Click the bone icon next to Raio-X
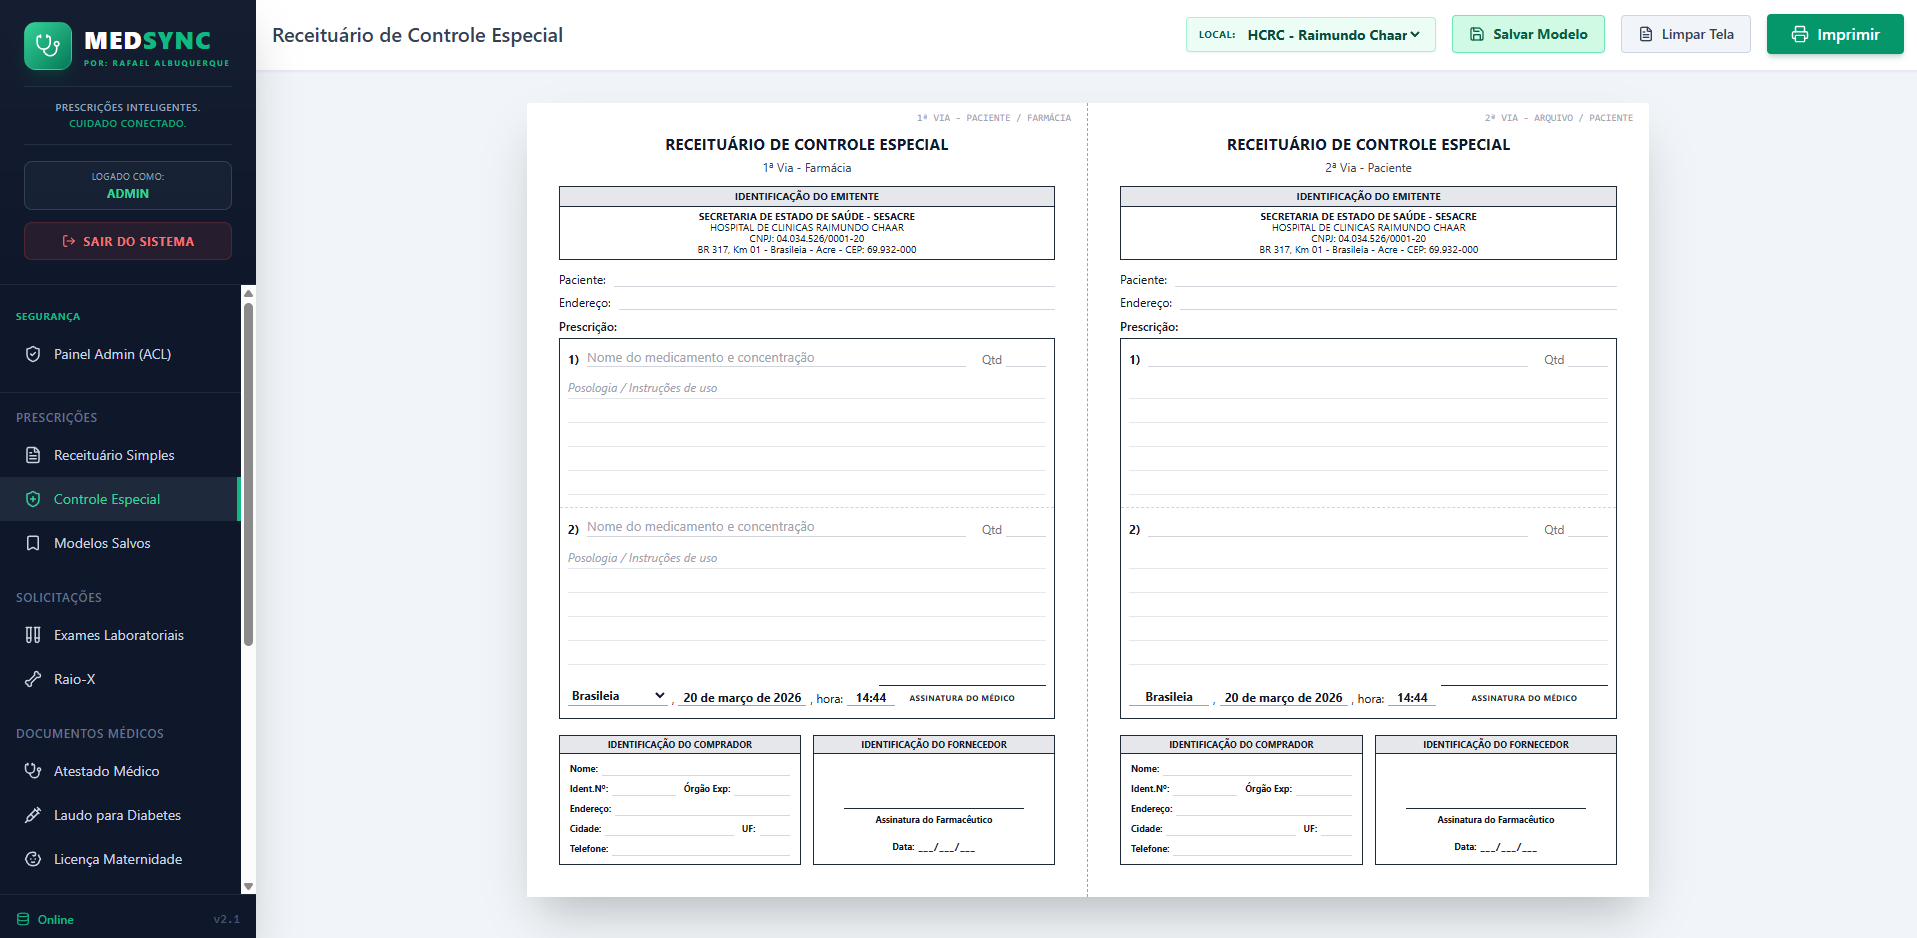This screenshot has width=1917, height=938. (33, 679)
